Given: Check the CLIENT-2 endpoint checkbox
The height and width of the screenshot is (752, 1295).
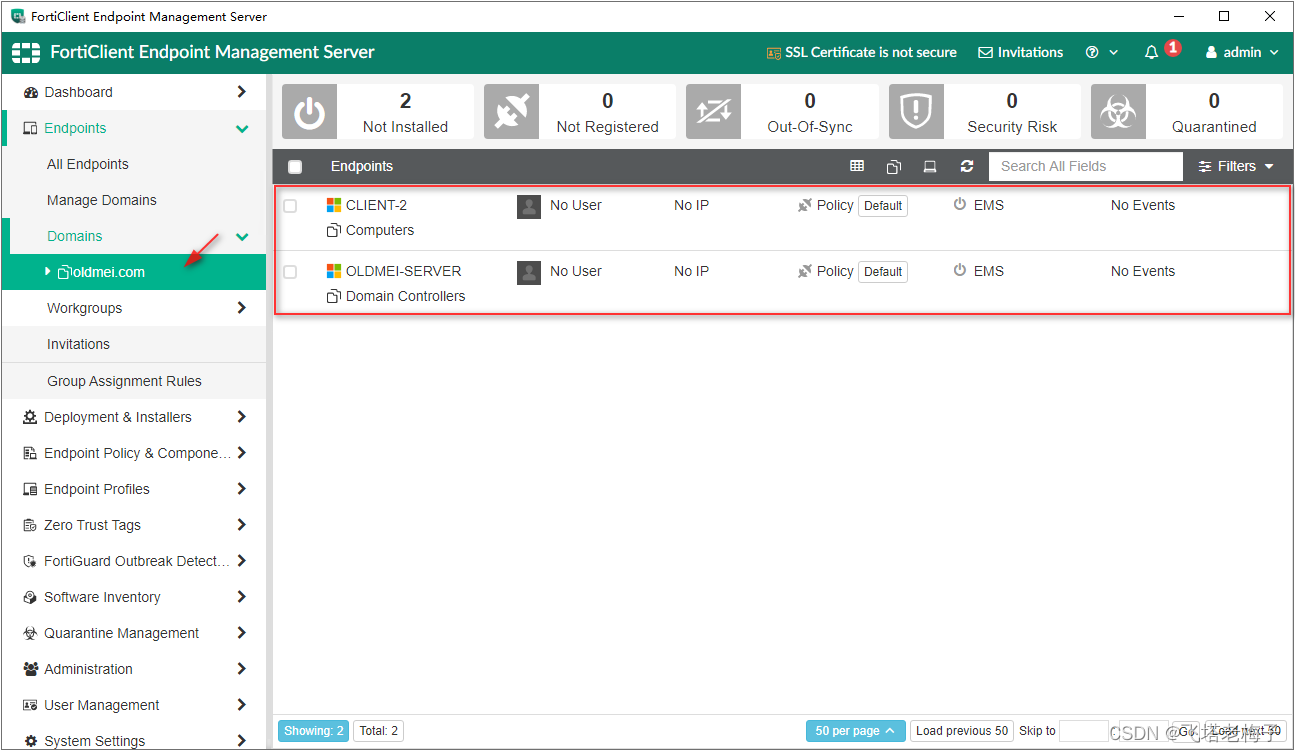Looking at the screenshot, I should (x=290, y=206).
